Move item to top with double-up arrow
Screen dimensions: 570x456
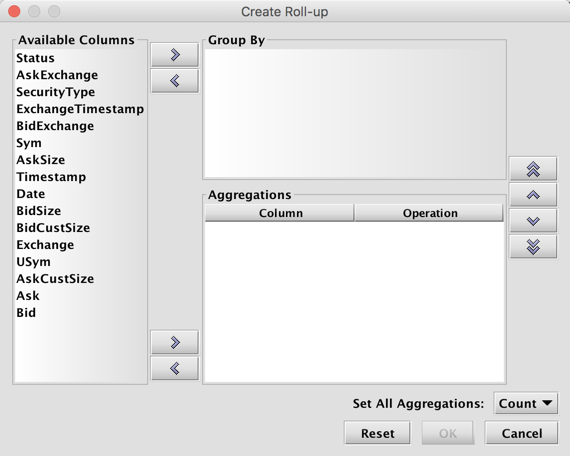533,169
